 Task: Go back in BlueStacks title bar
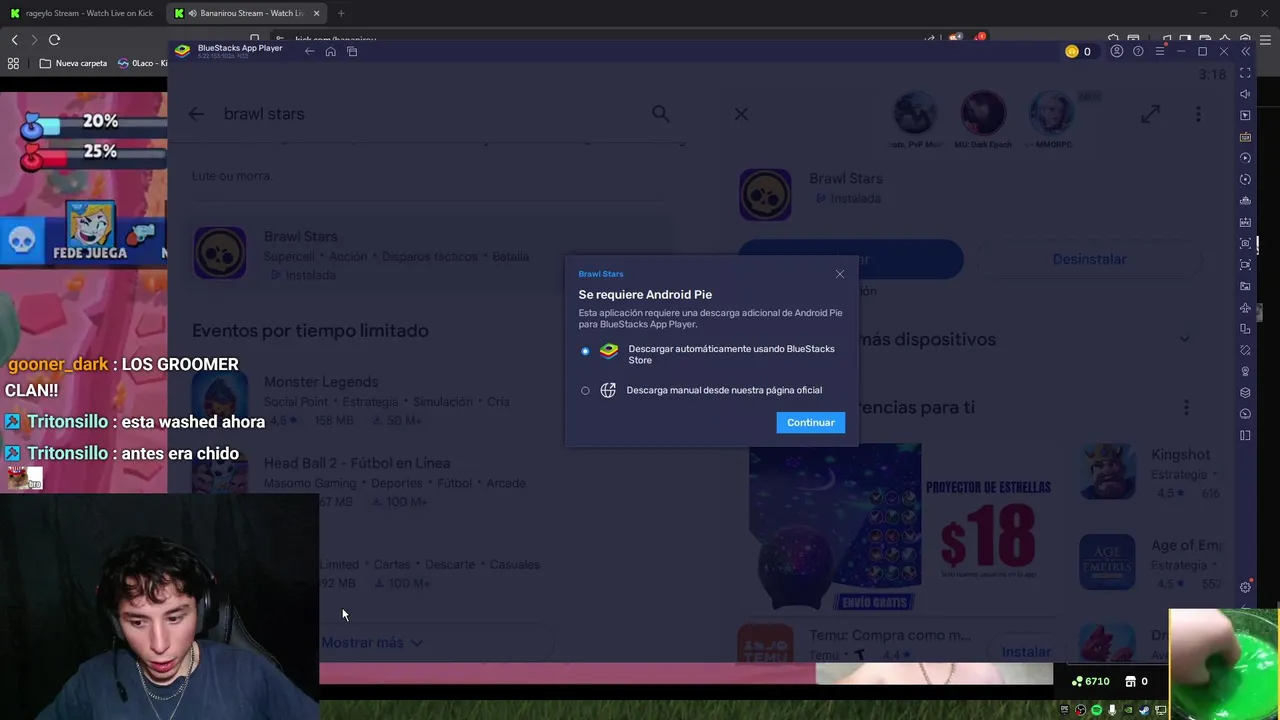click(309, 51)
